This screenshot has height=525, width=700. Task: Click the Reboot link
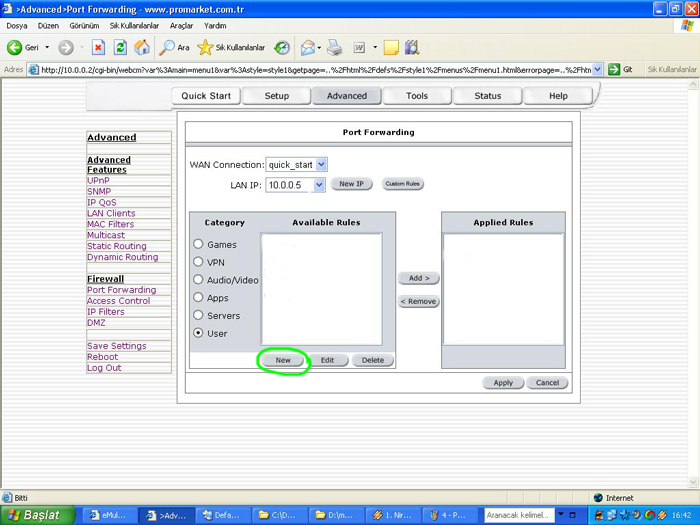click(x=102, y=357)
